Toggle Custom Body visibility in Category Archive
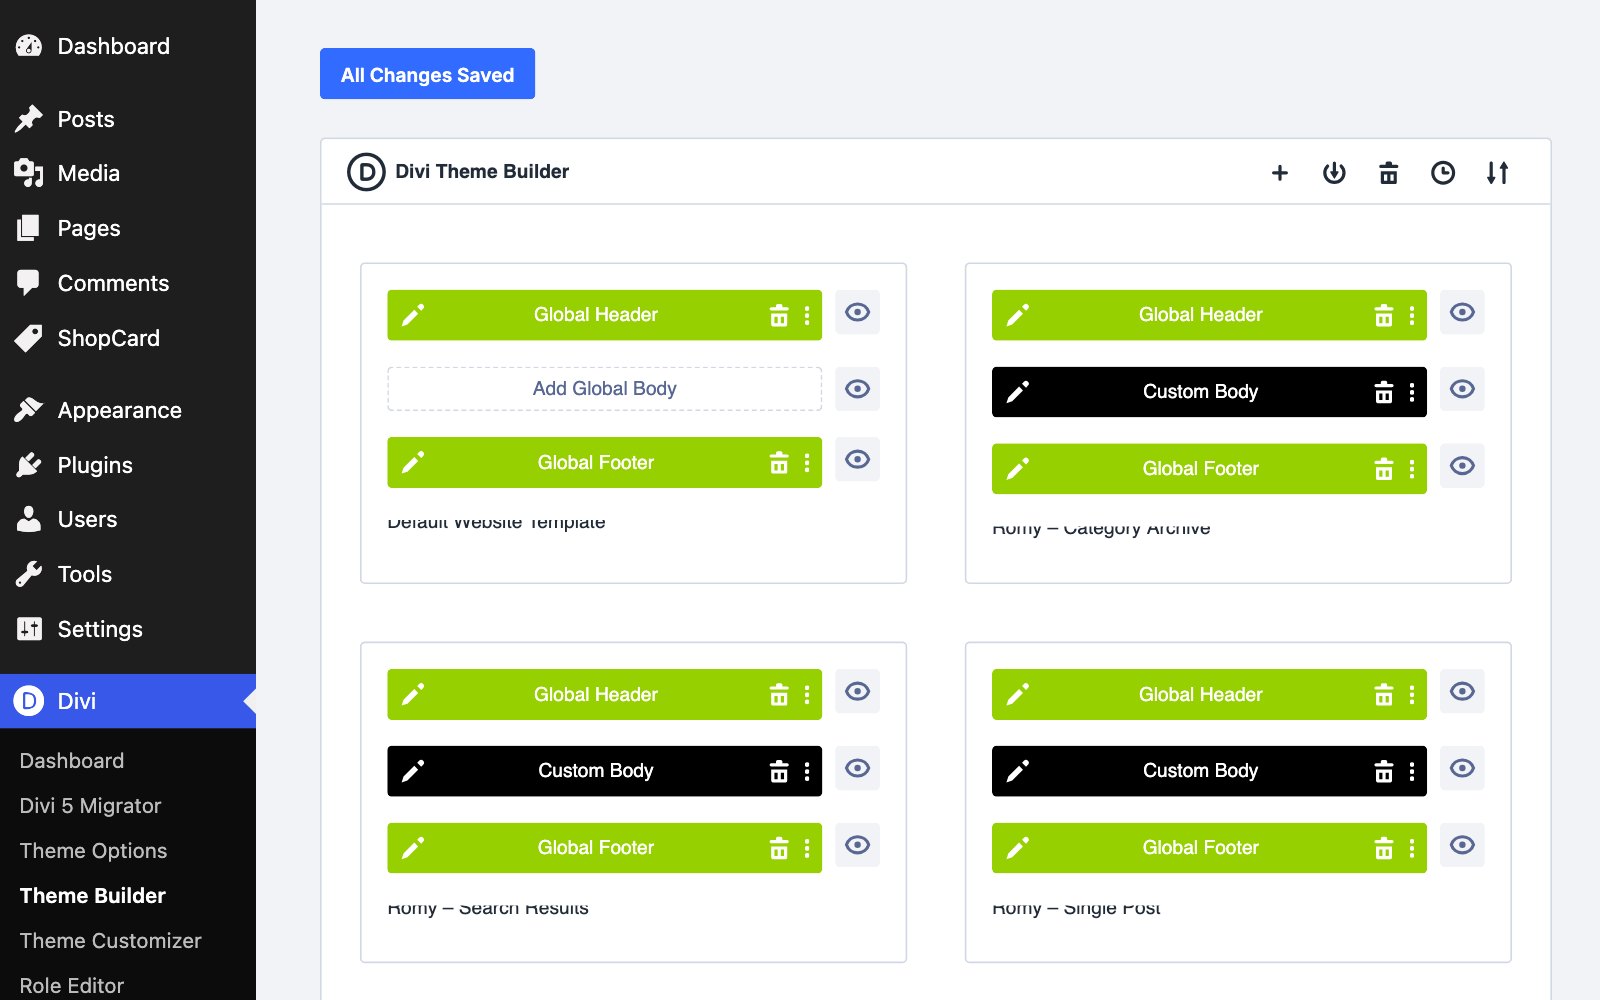 click(x=1462, y=389)
